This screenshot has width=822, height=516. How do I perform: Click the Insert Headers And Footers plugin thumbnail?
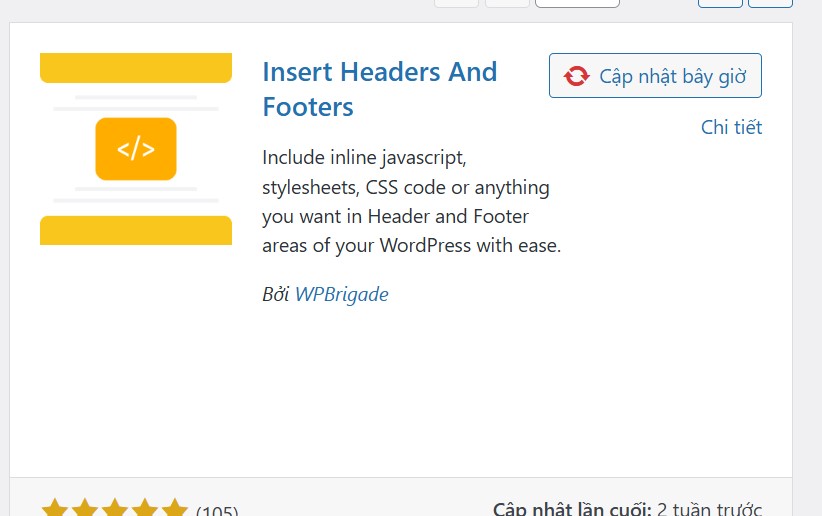136,148
